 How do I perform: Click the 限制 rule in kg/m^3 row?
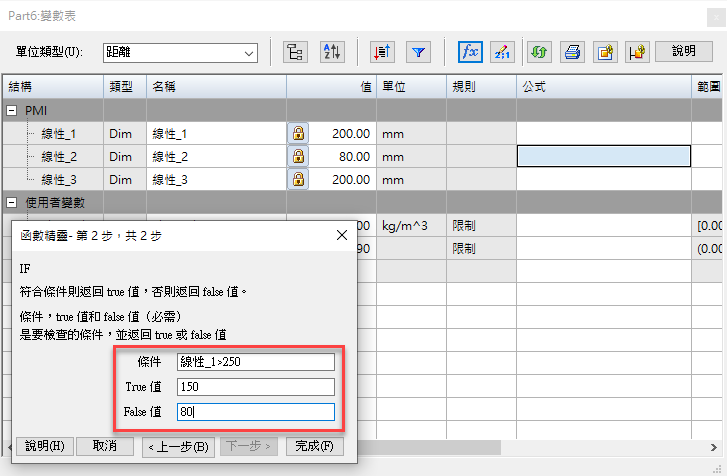(481, 226)
